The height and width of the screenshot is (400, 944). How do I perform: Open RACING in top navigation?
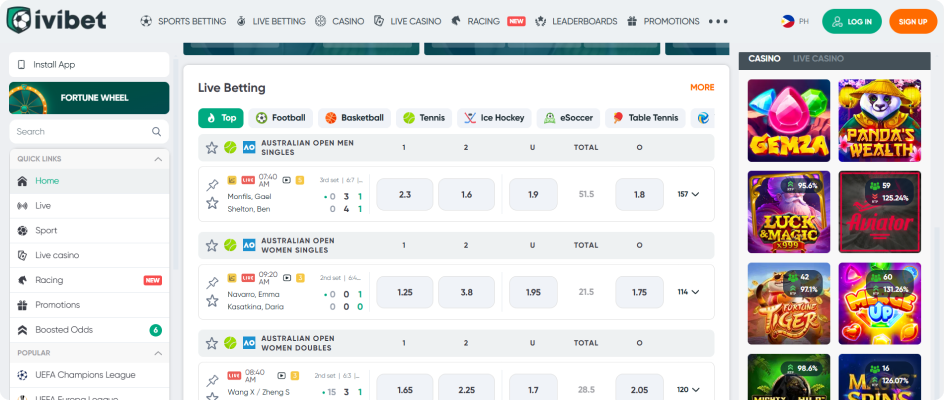[488, 21]
